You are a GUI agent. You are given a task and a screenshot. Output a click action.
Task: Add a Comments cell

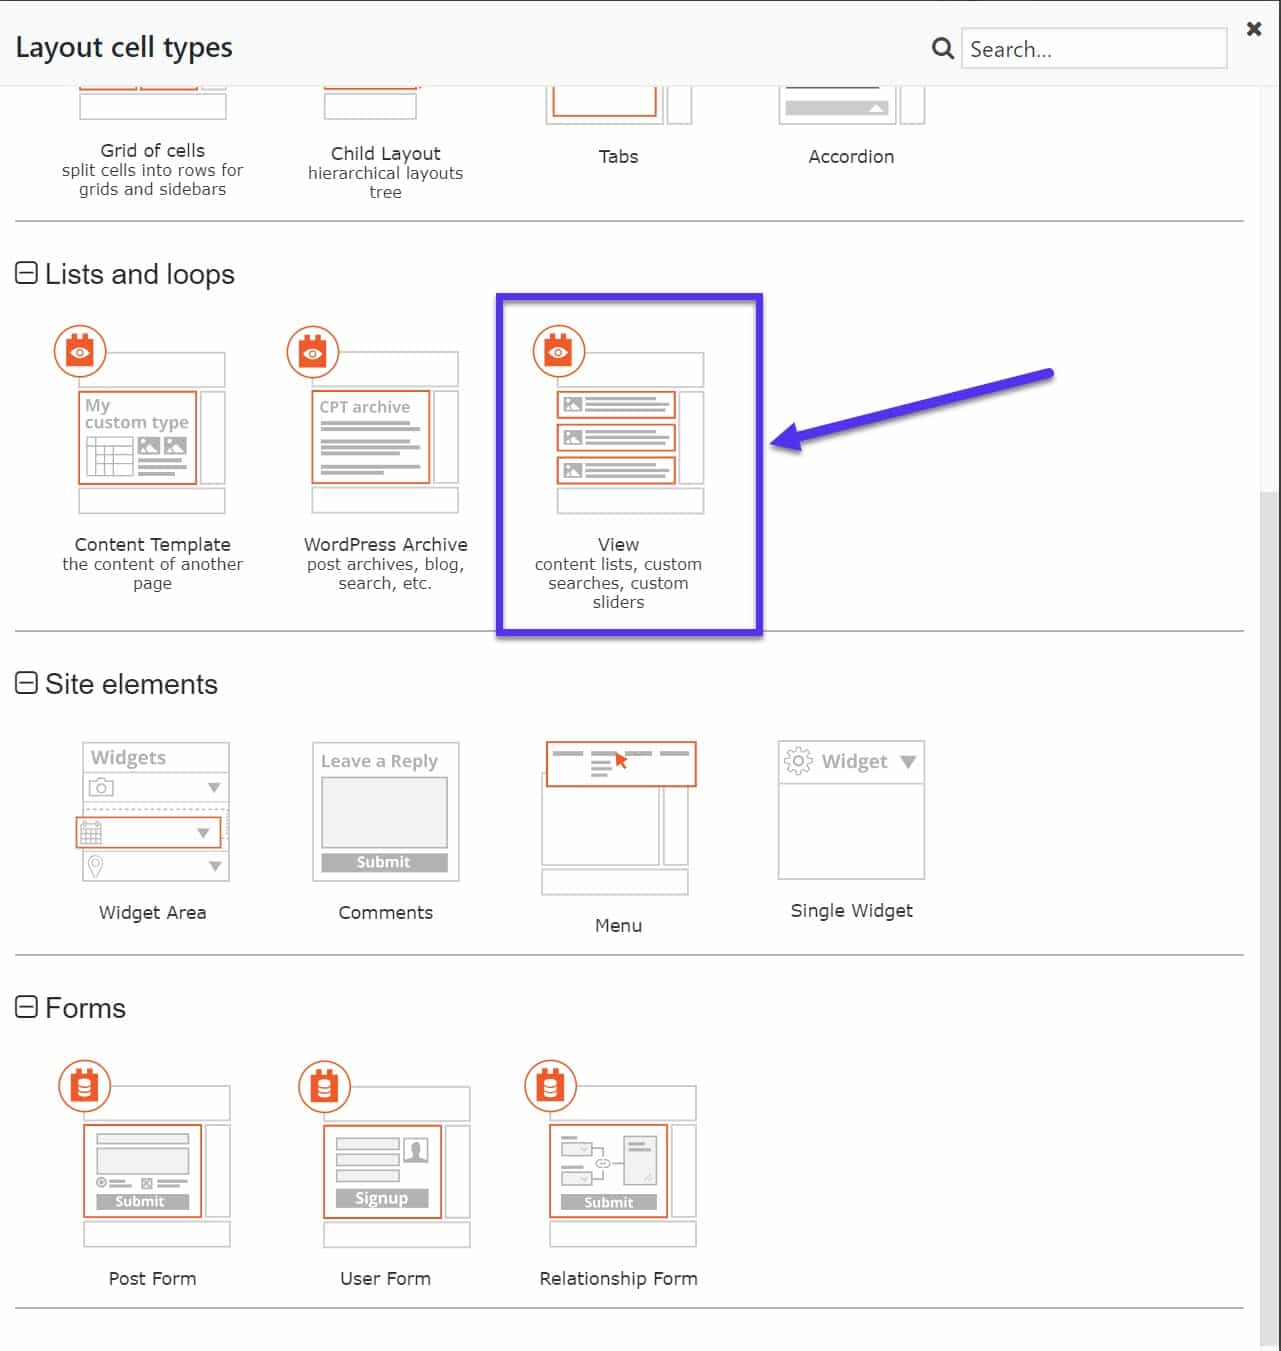(x=385, y=812)
